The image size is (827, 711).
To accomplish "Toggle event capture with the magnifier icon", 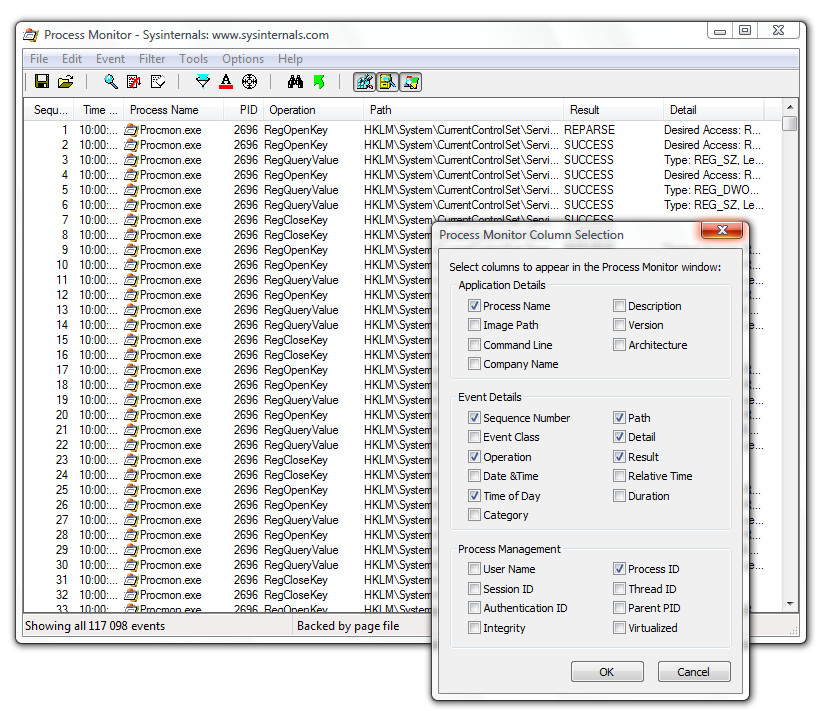I will [111, 82].
